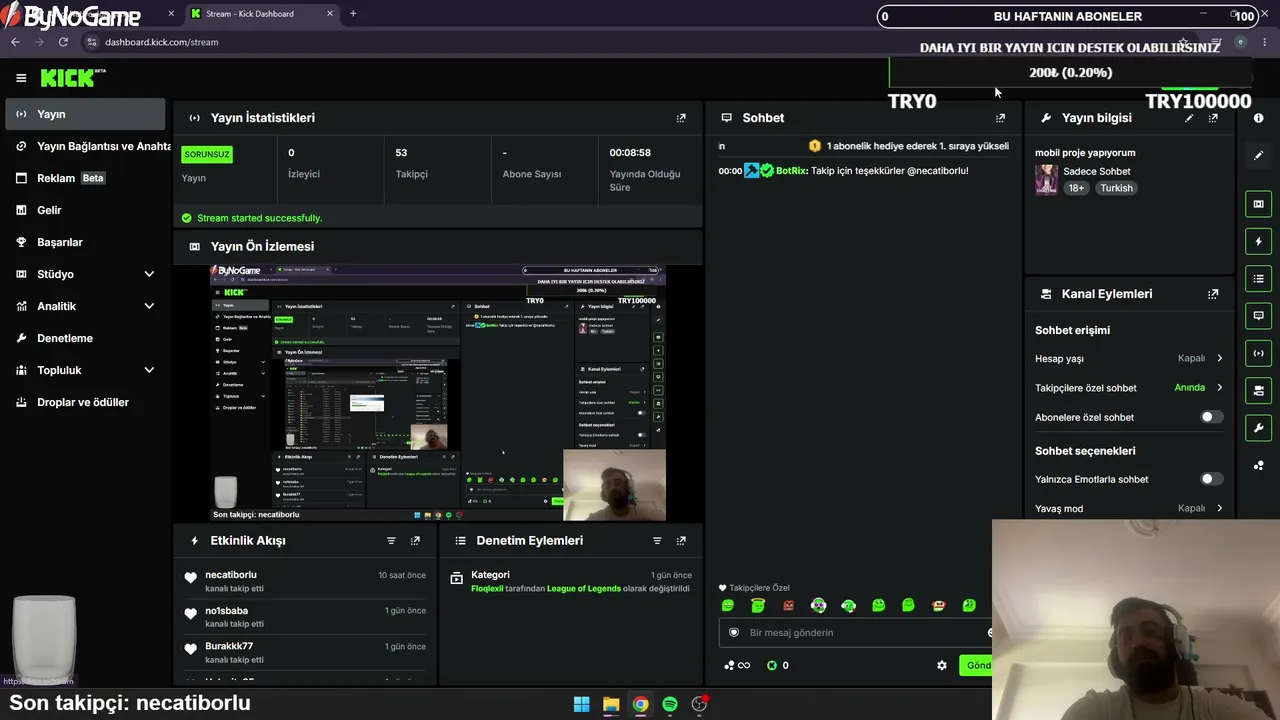1280x720 pixels.
Task: Open Takipçilere özel sohbet Anında chevron
Action: point(1219,387)
